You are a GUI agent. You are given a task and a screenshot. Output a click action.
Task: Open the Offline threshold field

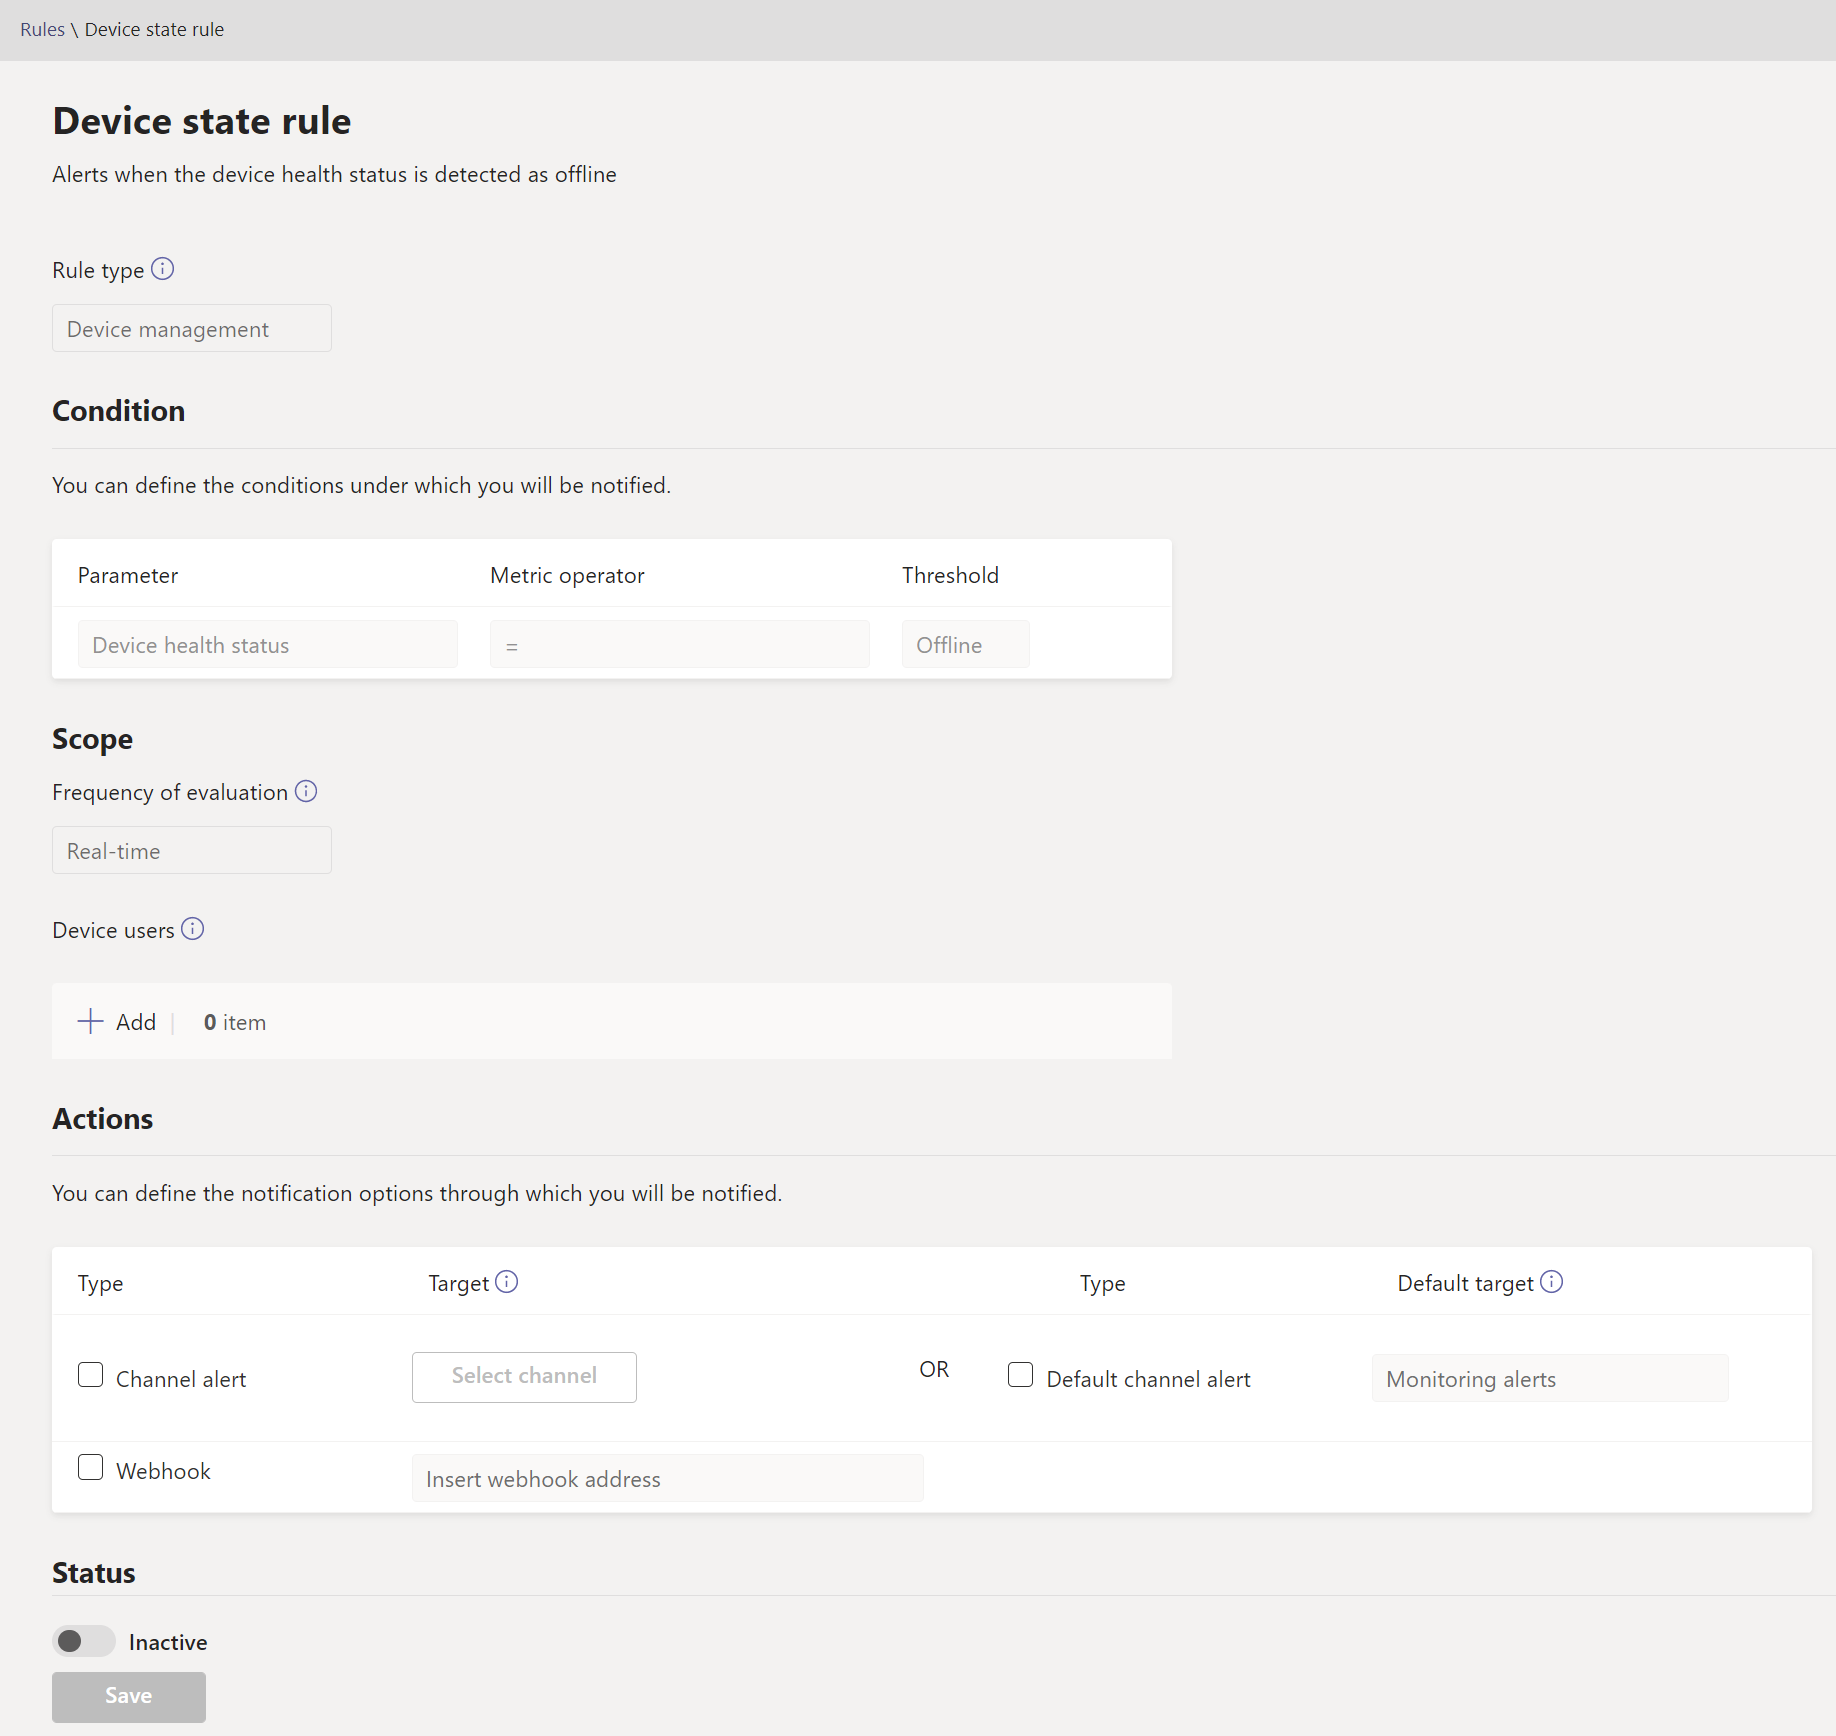(966, 644)
